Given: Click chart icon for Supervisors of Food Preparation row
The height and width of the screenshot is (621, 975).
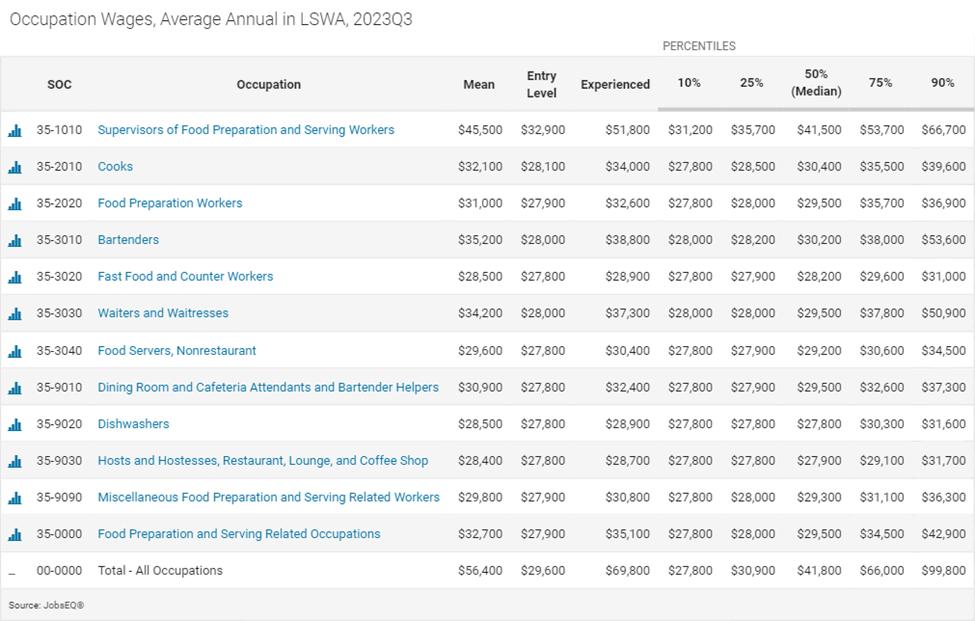Looking at the screenshot, I should 15,130.
